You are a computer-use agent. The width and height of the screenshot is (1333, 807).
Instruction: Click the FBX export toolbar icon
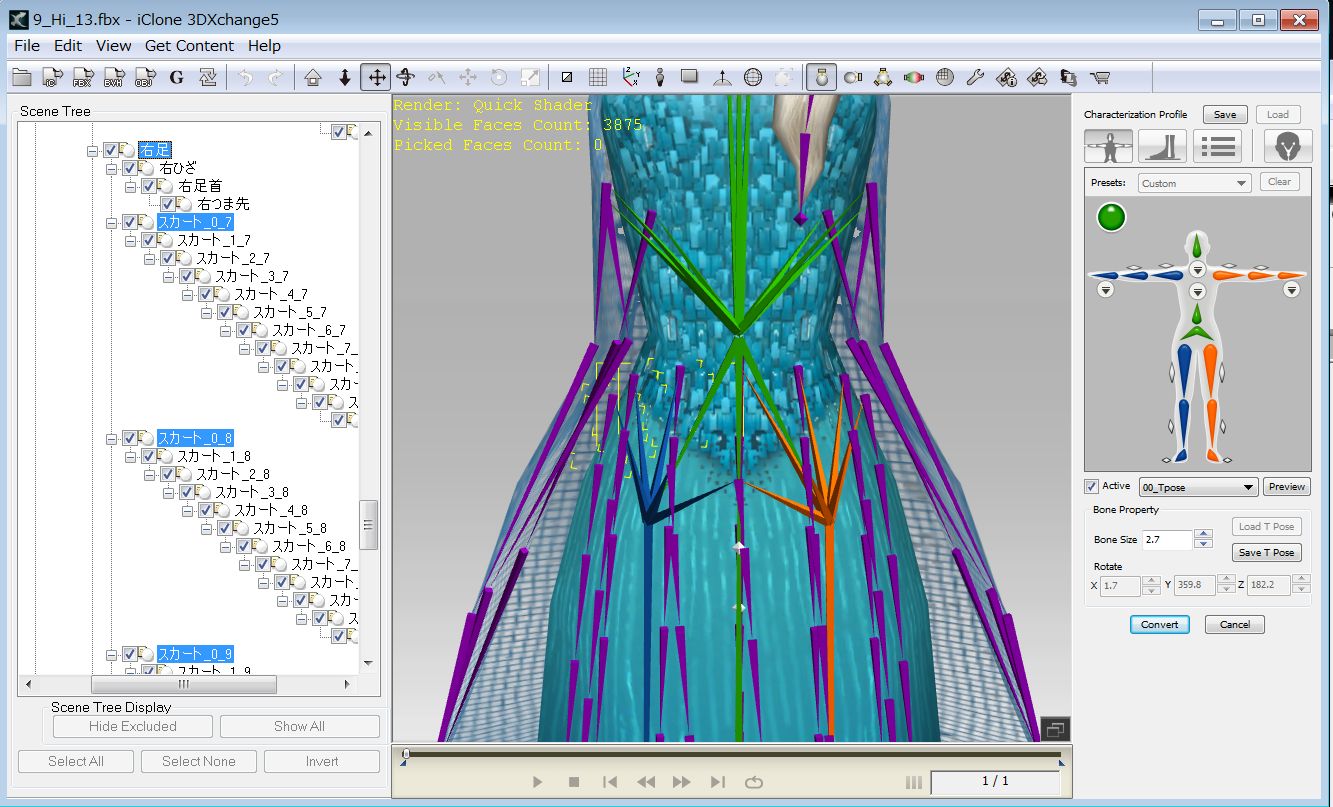[x=84, y=77]
